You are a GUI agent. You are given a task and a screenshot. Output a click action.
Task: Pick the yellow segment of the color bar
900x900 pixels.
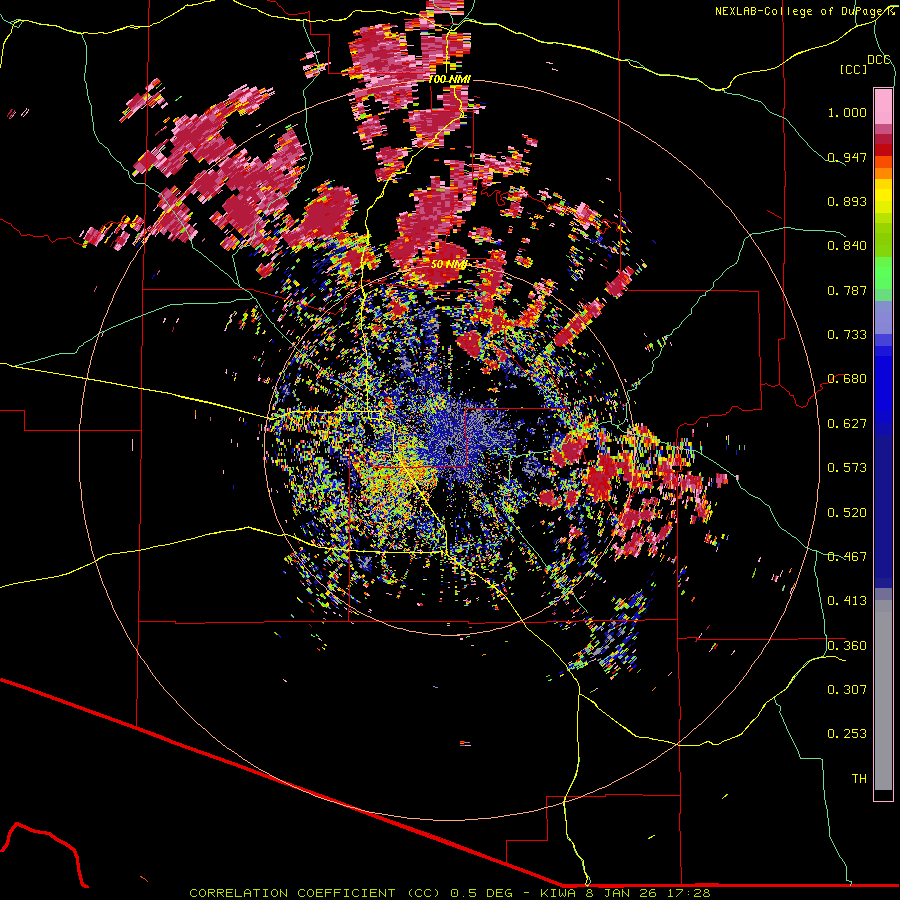(883, 196)
